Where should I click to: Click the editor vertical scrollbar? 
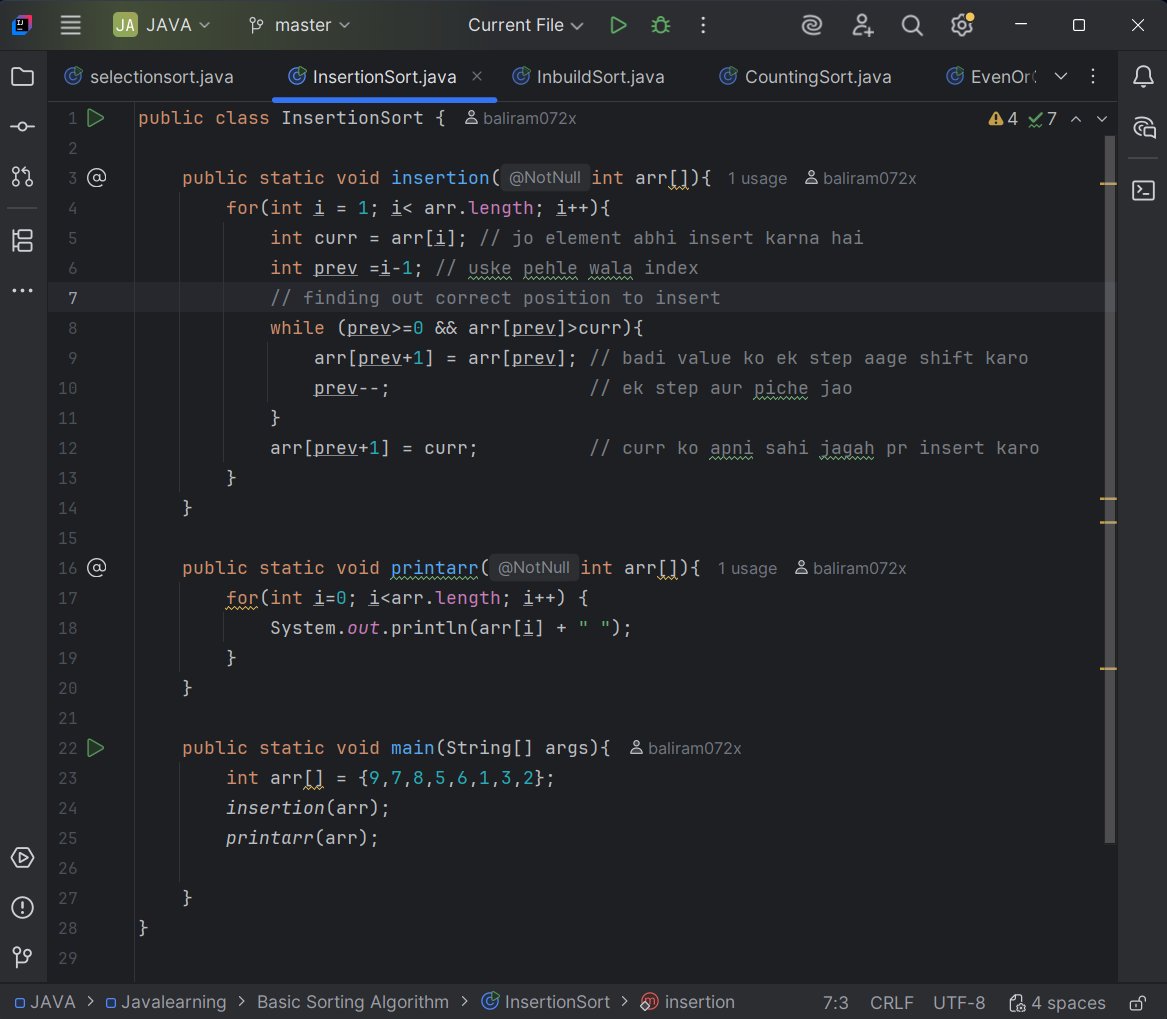coord(1110,489)
